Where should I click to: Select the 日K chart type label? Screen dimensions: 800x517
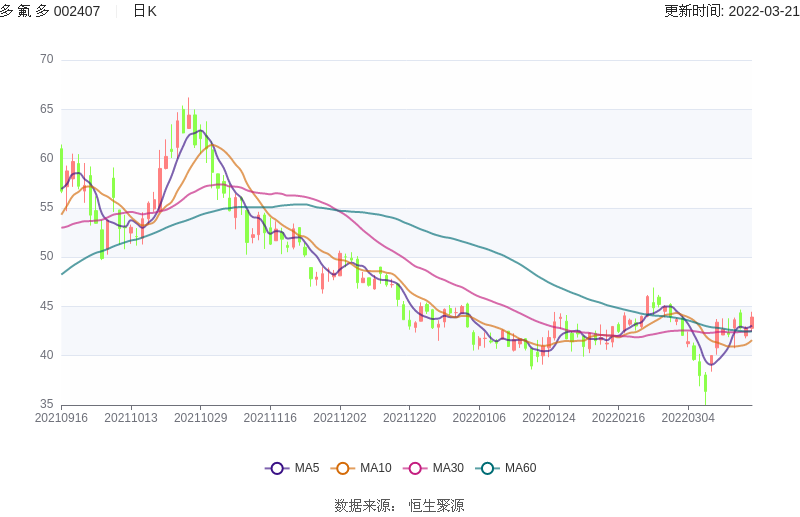(x=145, y=11)
